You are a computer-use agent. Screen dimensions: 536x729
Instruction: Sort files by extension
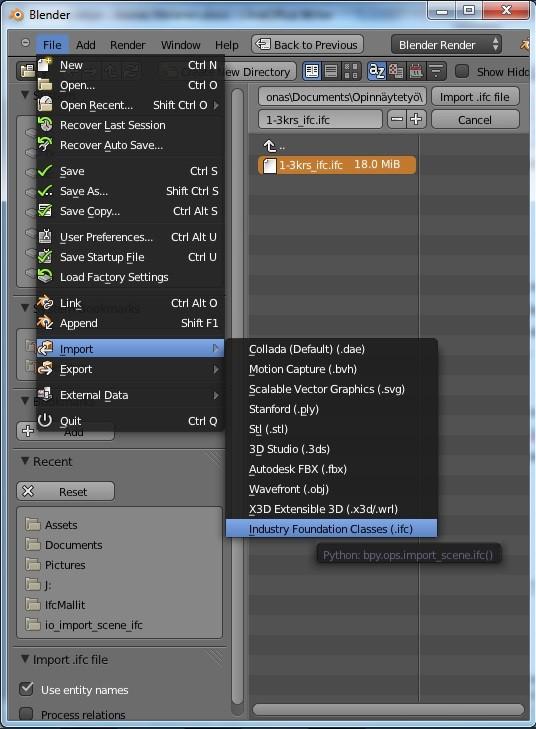coord(396,71)
